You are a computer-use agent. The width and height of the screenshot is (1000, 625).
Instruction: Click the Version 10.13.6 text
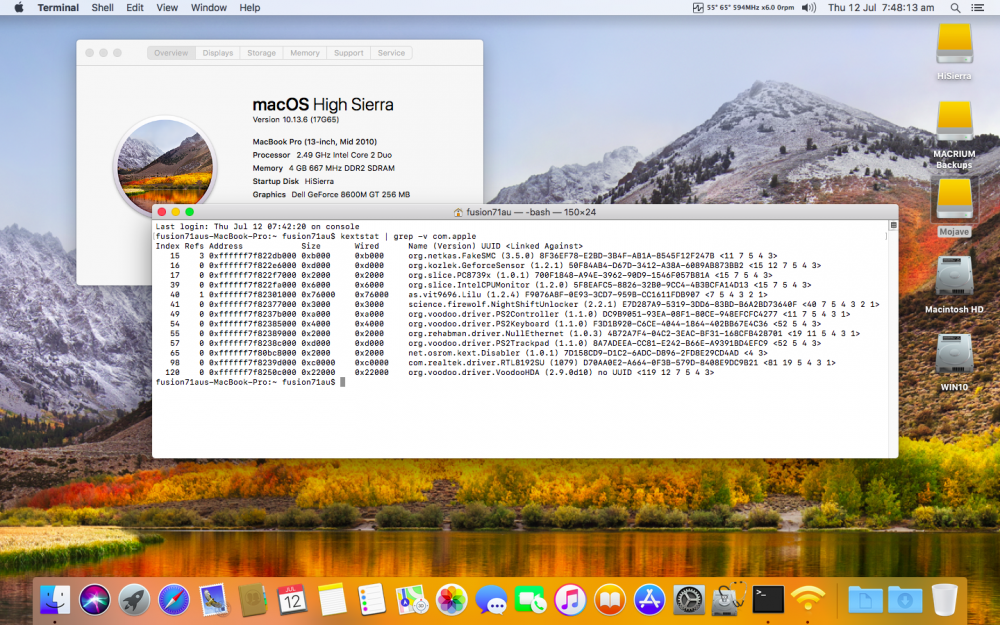tap(296, 119)
